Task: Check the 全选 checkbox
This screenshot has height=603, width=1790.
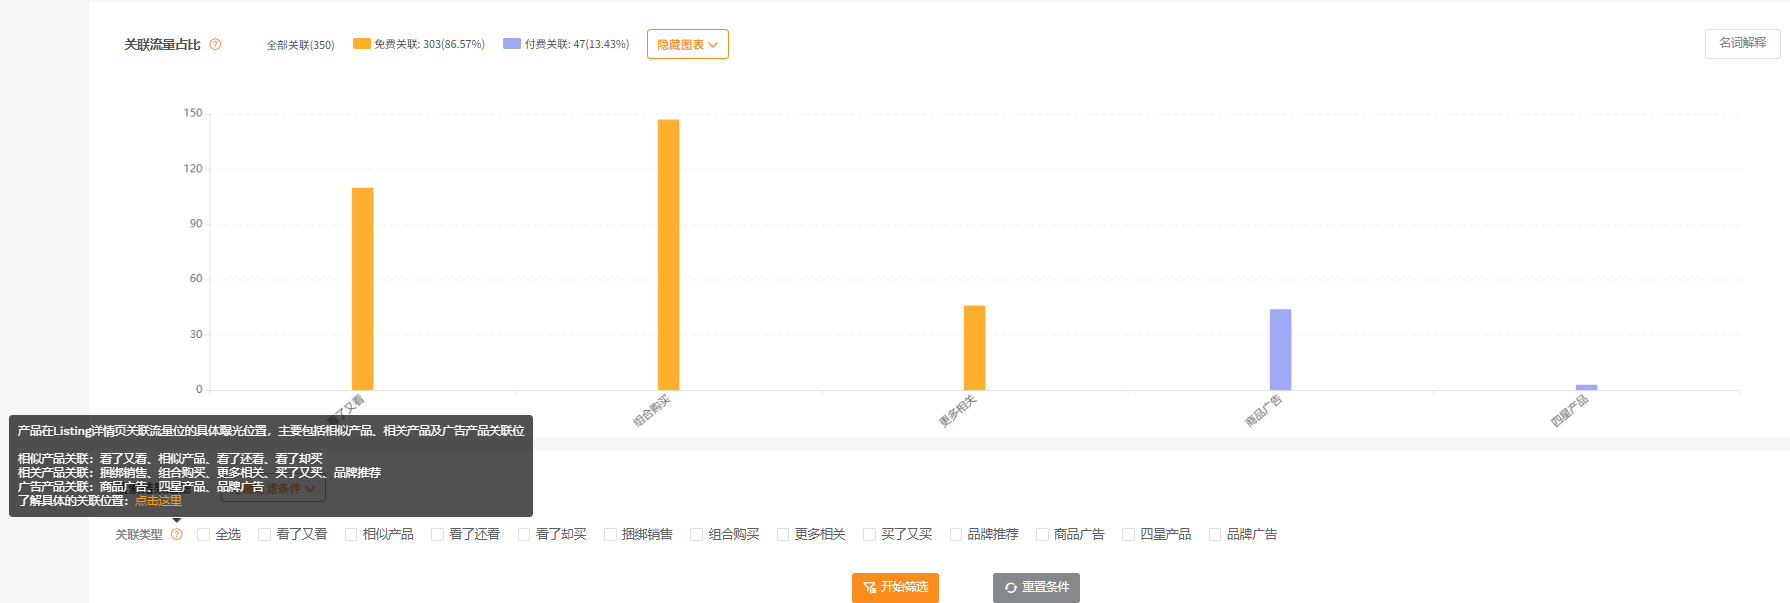Action: (x=204, y=535)
